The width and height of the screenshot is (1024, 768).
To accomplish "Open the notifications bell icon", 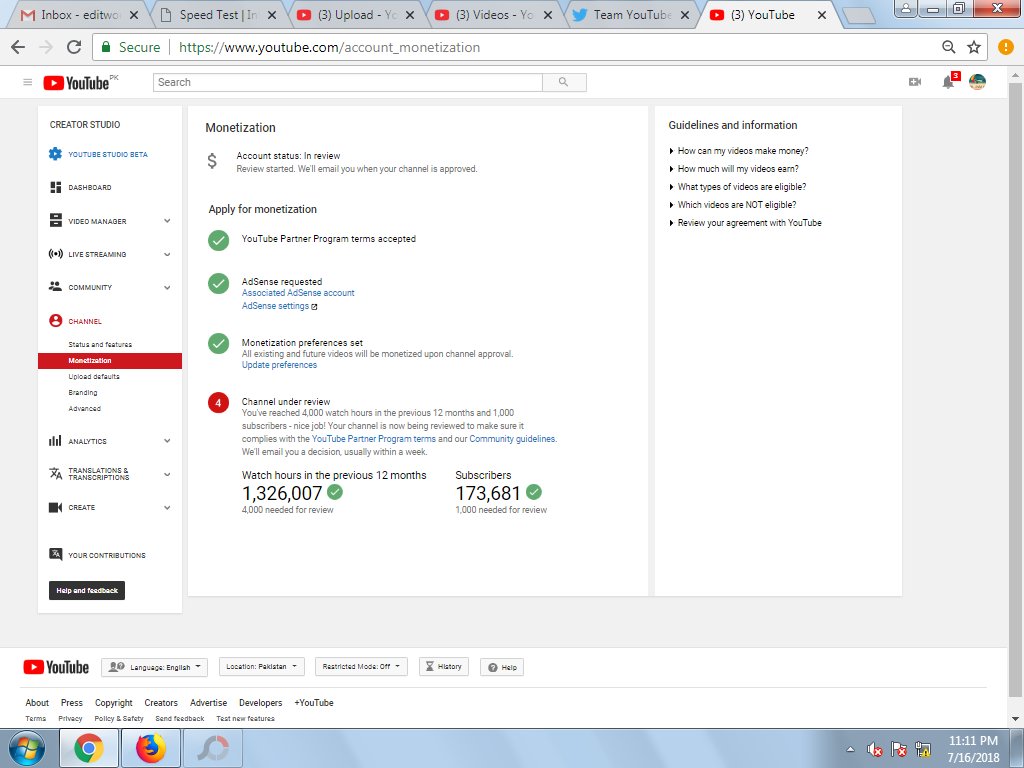I will click(948, 82).
